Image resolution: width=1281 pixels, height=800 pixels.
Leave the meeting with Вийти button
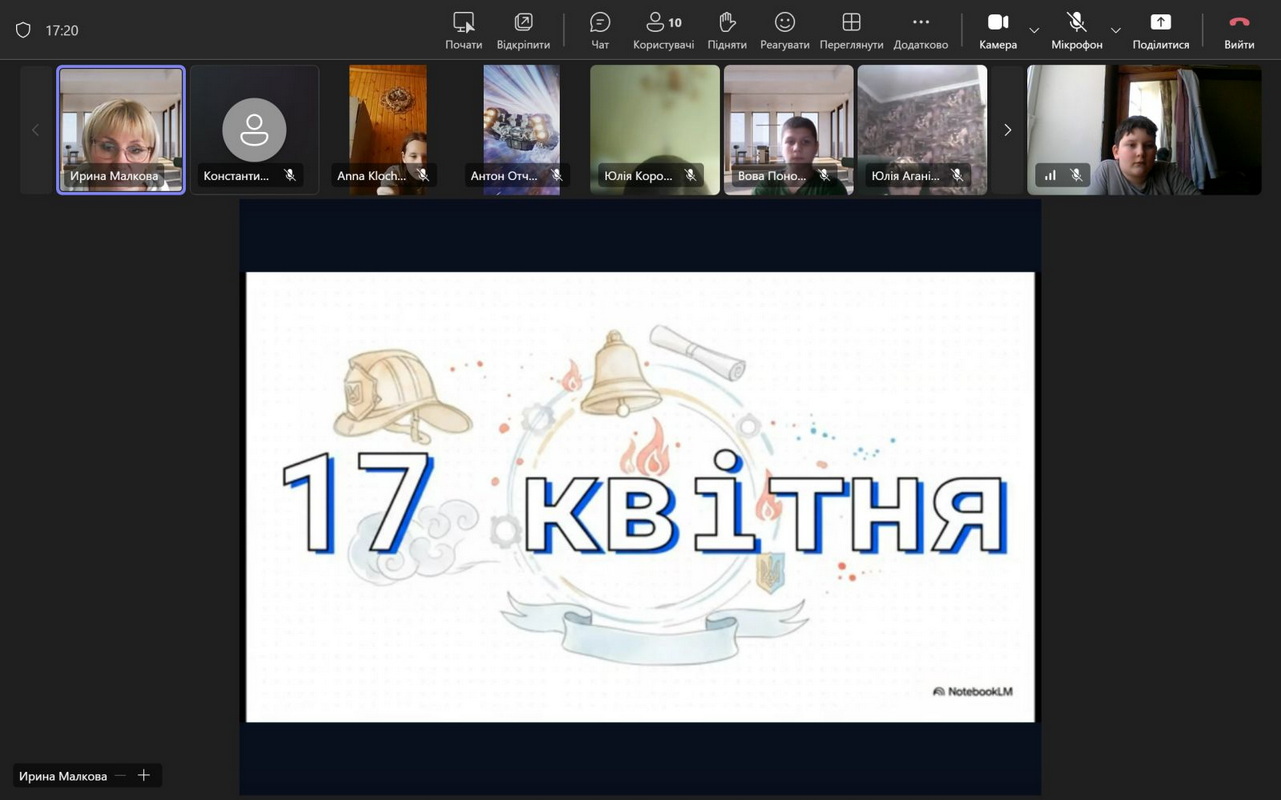click(1239, 23)
